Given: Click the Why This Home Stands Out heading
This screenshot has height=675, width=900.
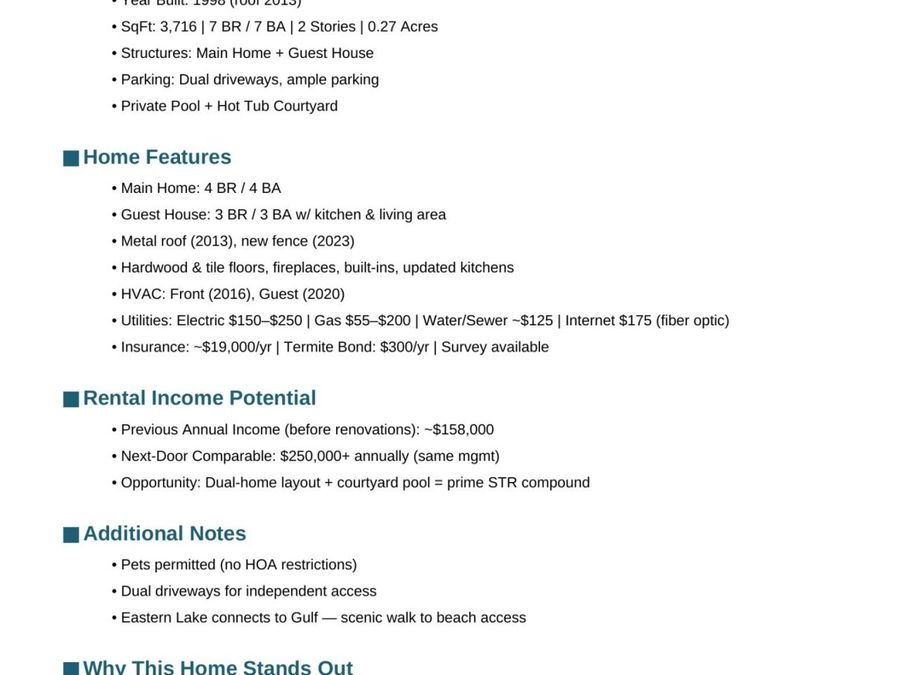Looking at the screenshot, I should tap(218, 667).
